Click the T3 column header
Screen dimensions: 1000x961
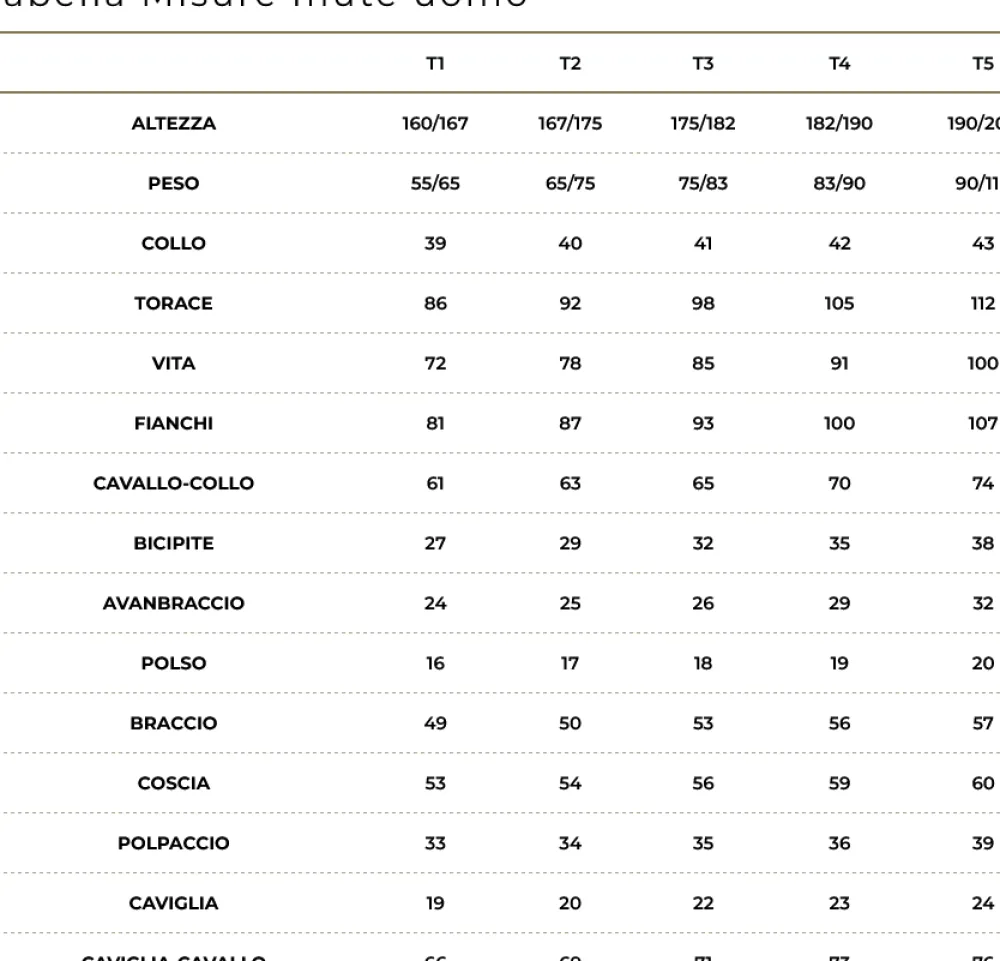703,64
